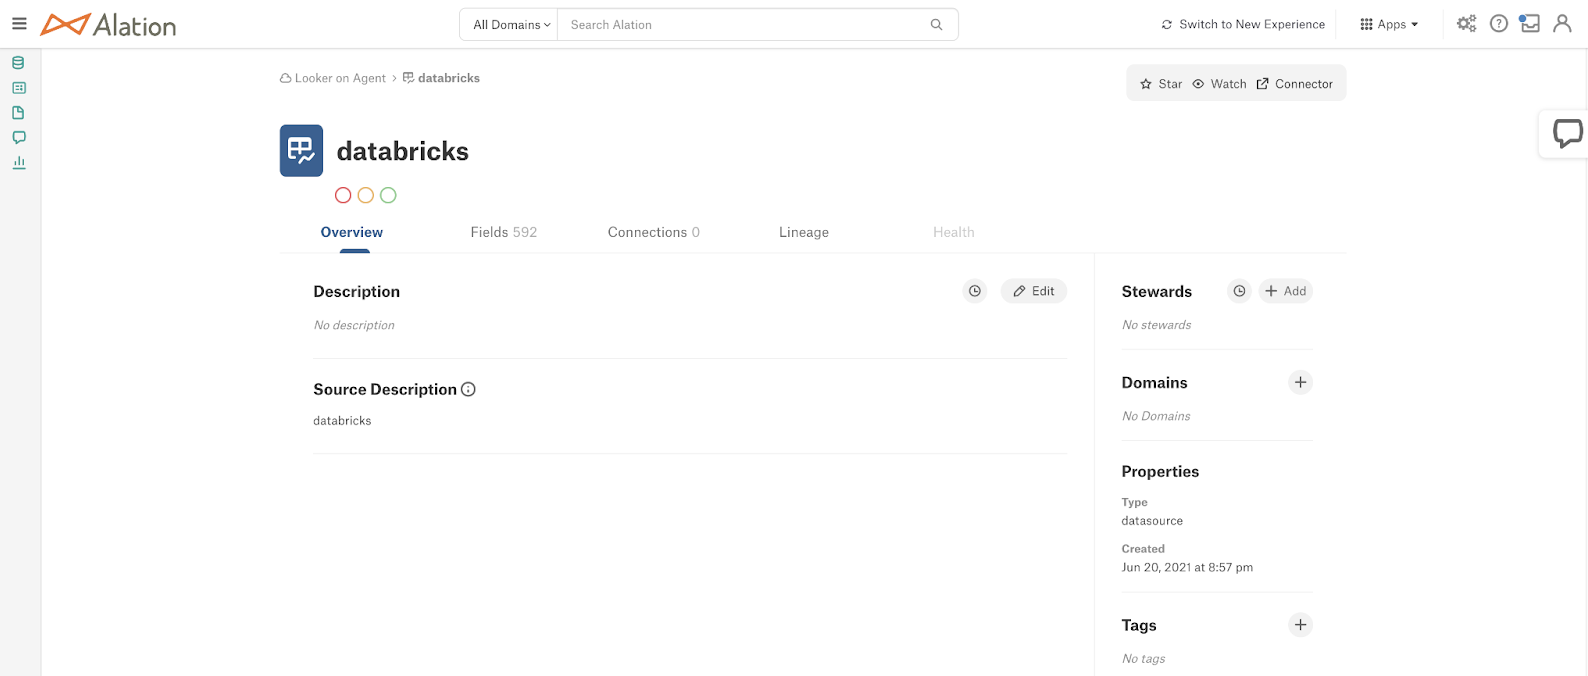Select the Overview tab

point(352,232)
